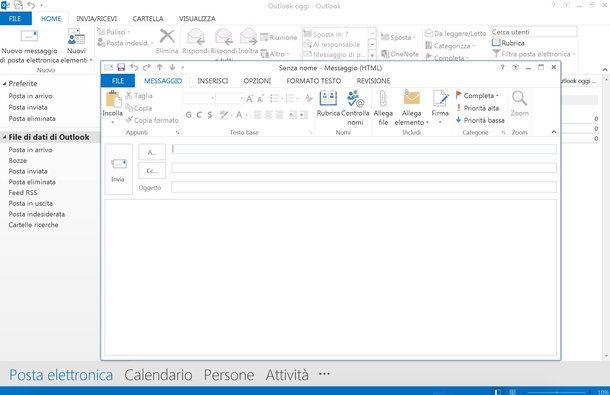610x395 pixels.
Task: Click the Invia send button
Action: 118,169
